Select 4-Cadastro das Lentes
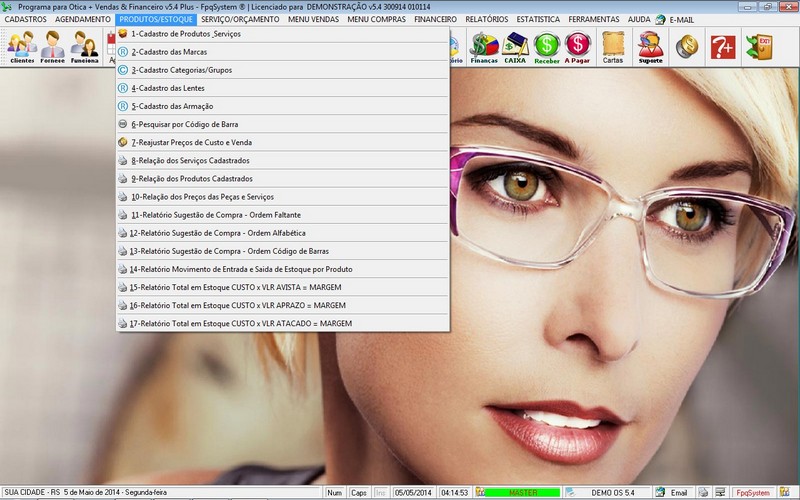Screen dimensions: 800x500 point(283,88)
